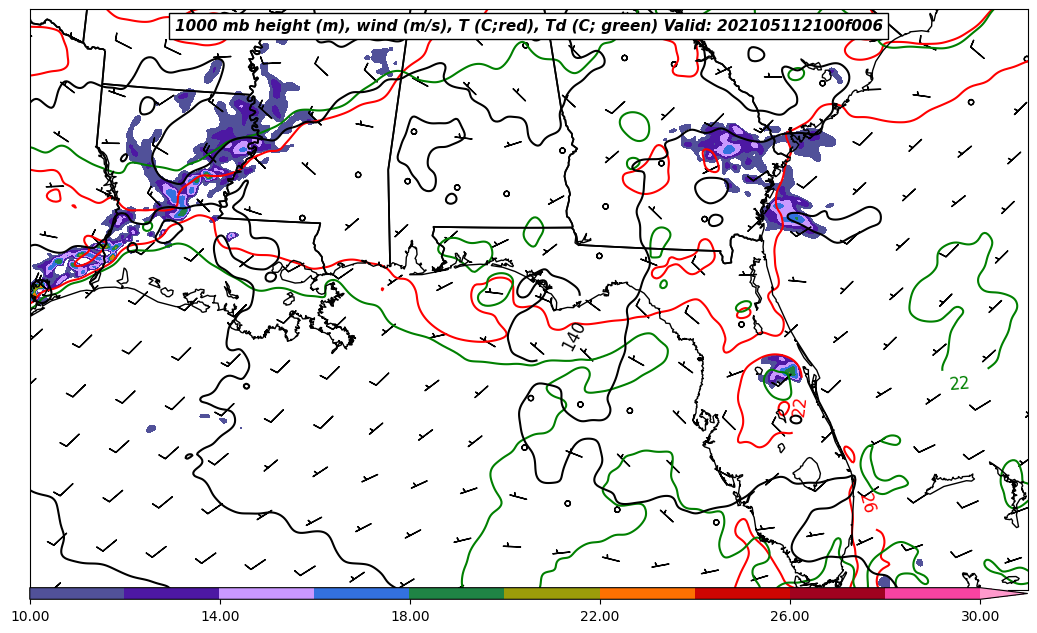Click the pink colorbar extension arrow tip
1037x633 pixels.
coord(1004,593)
